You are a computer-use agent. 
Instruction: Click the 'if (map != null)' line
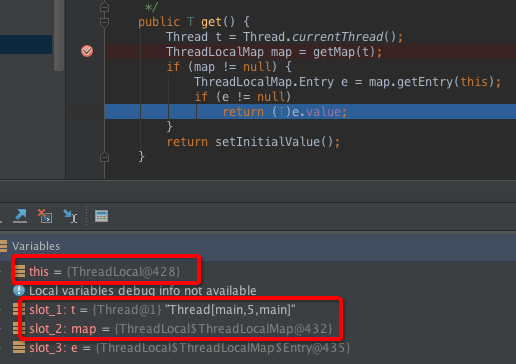point(229,67)
